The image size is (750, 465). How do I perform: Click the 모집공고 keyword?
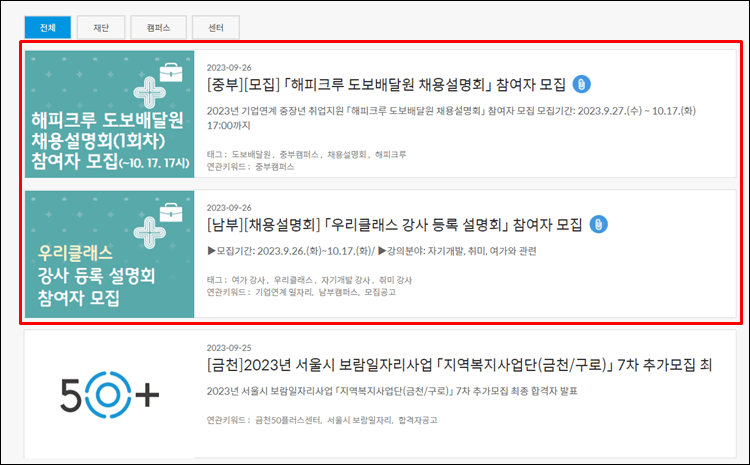click(380, 292)
